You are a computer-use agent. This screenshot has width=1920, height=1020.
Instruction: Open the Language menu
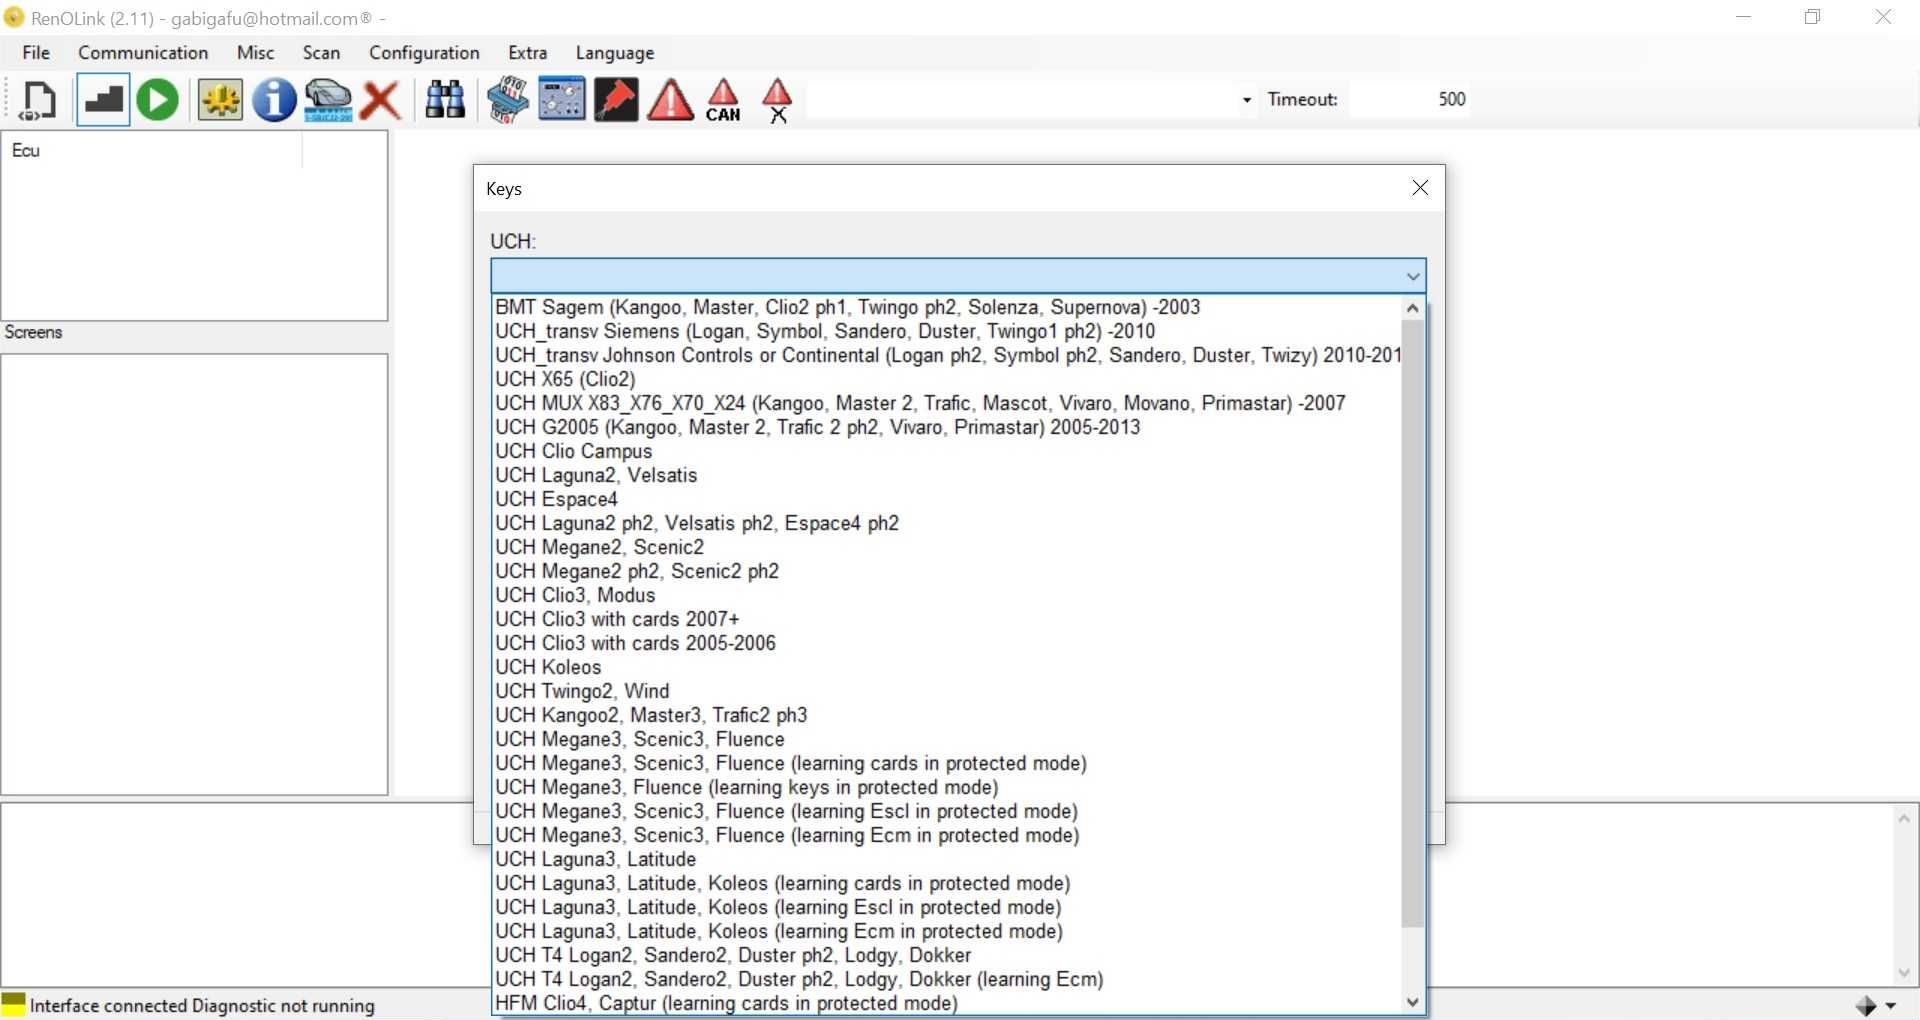615,53
